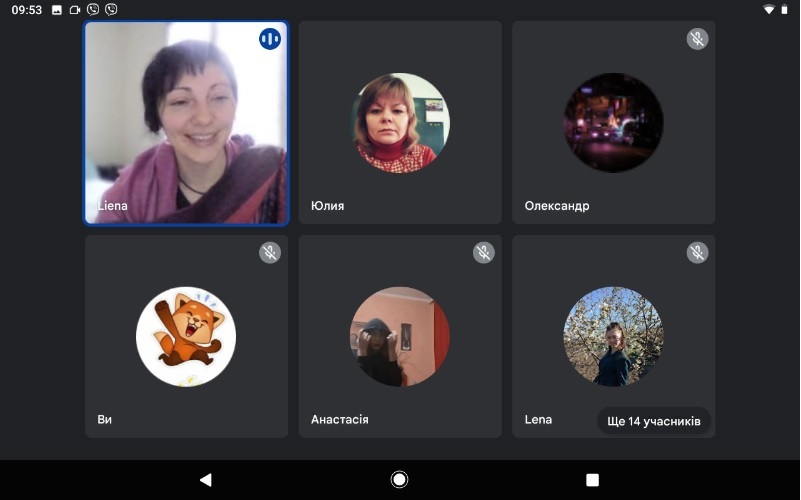The image size is (801, 500).
Task: Tap Анастасія's round profile photo
Action: pyautogui.click(x=400, y=336)
